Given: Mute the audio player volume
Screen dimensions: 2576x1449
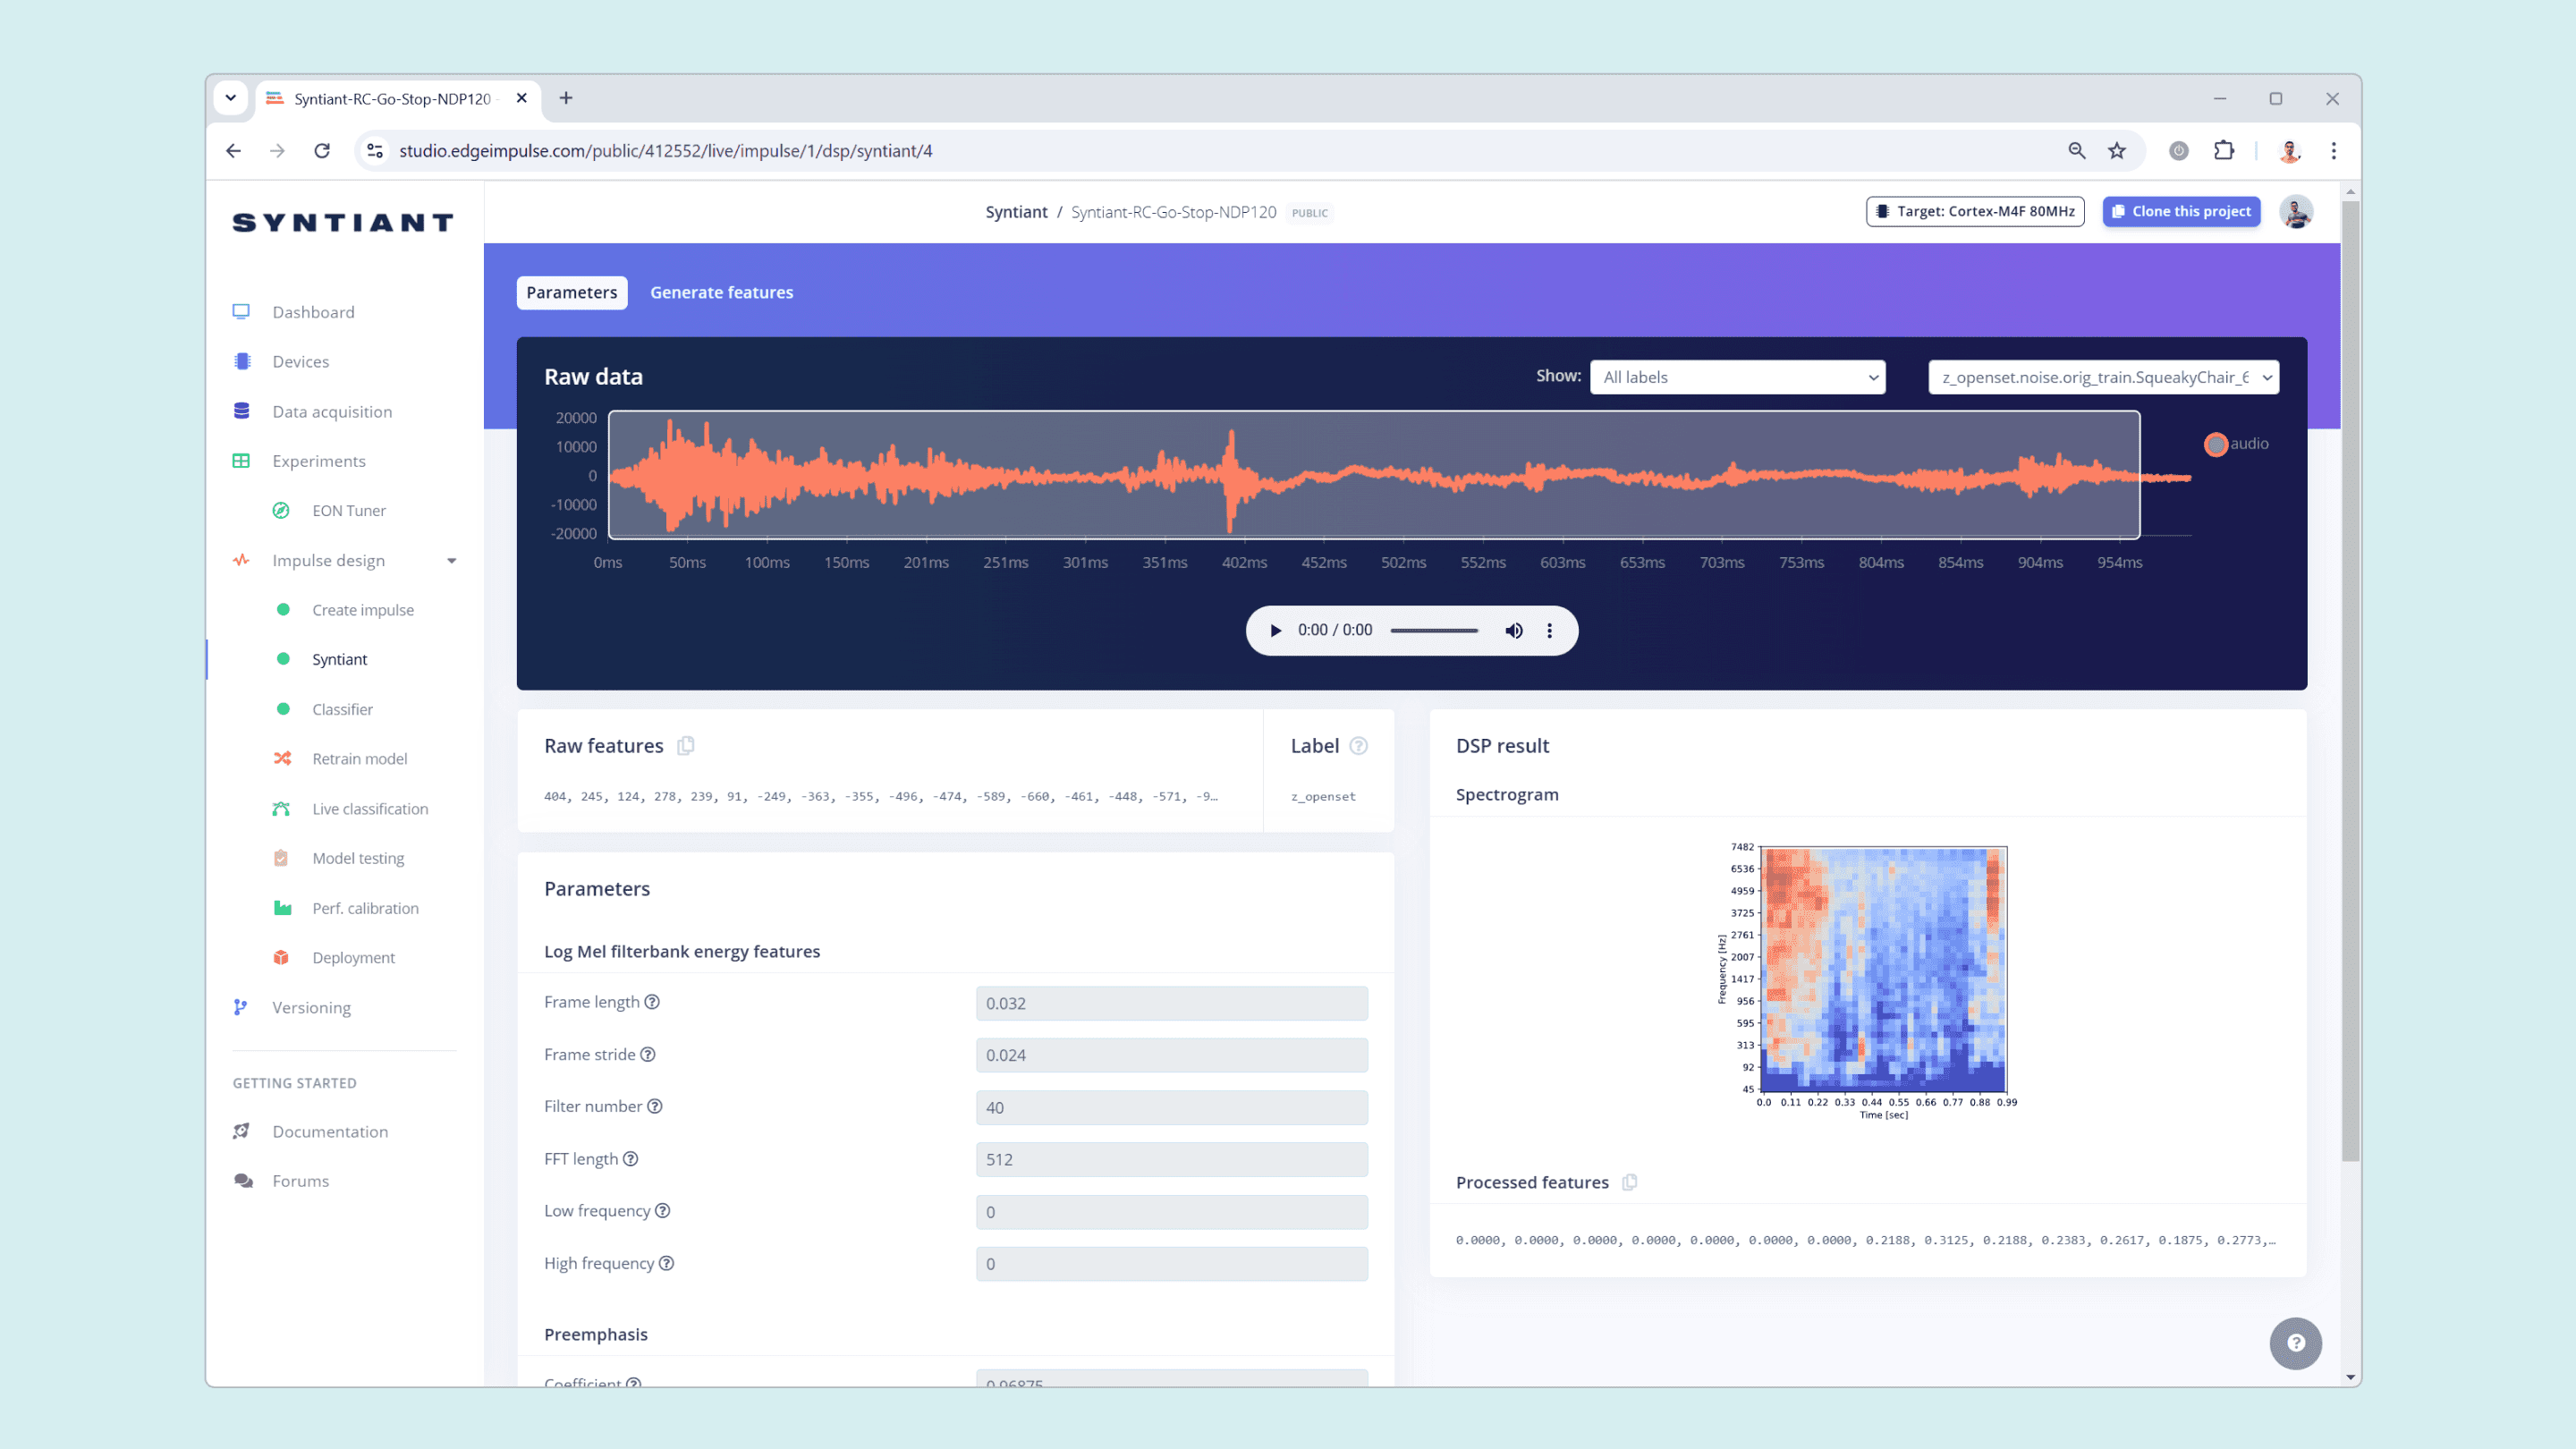Looking at the screenshot, I should pyautogui.click(x=1514, y=631).
